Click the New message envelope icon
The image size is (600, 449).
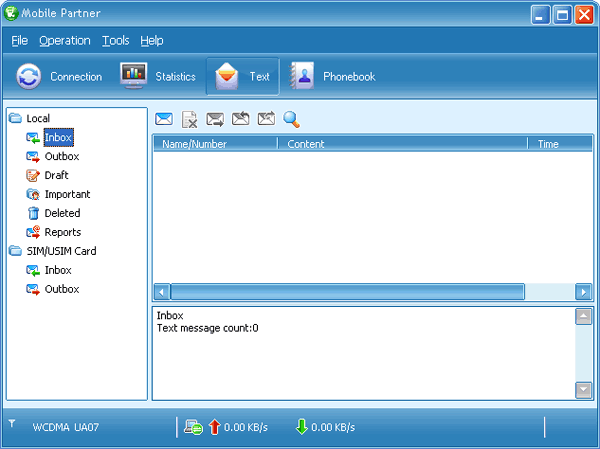(164, 119)
